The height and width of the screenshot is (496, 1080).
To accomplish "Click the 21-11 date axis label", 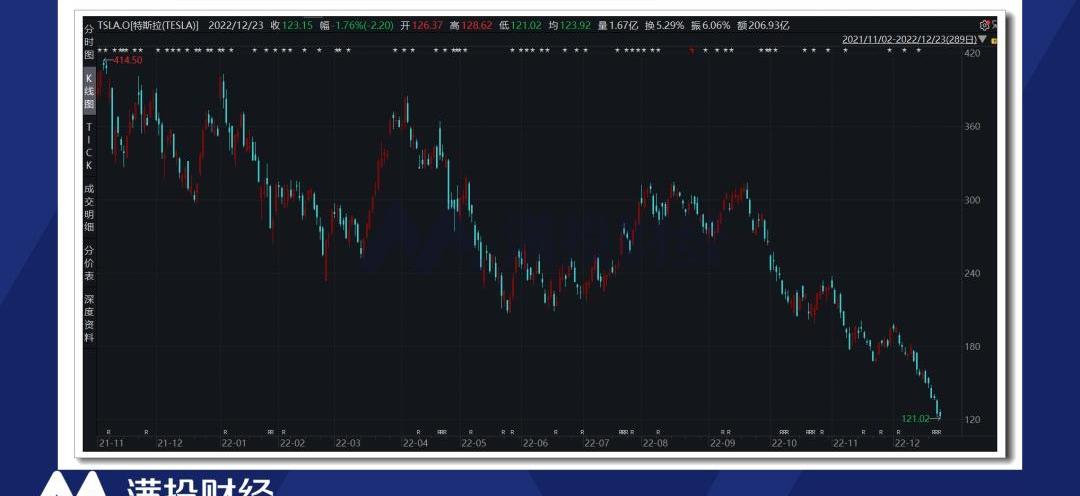I will click(x=110, y=443).
